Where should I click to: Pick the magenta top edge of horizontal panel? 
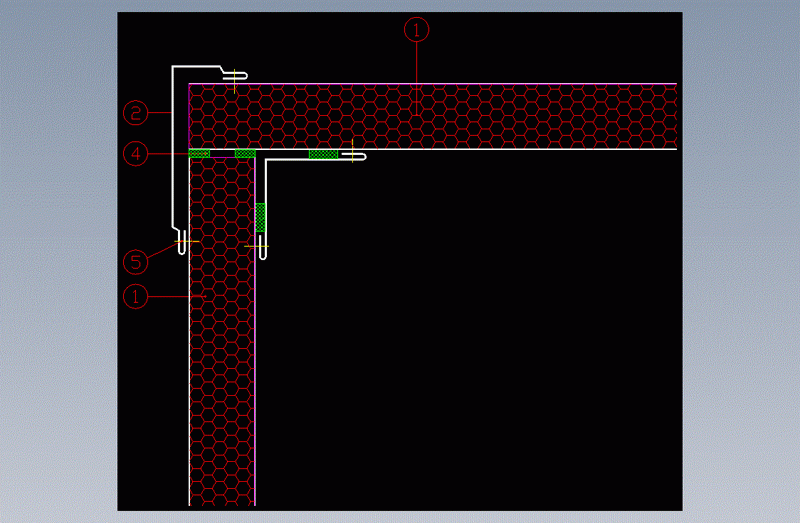coord(500,84)
